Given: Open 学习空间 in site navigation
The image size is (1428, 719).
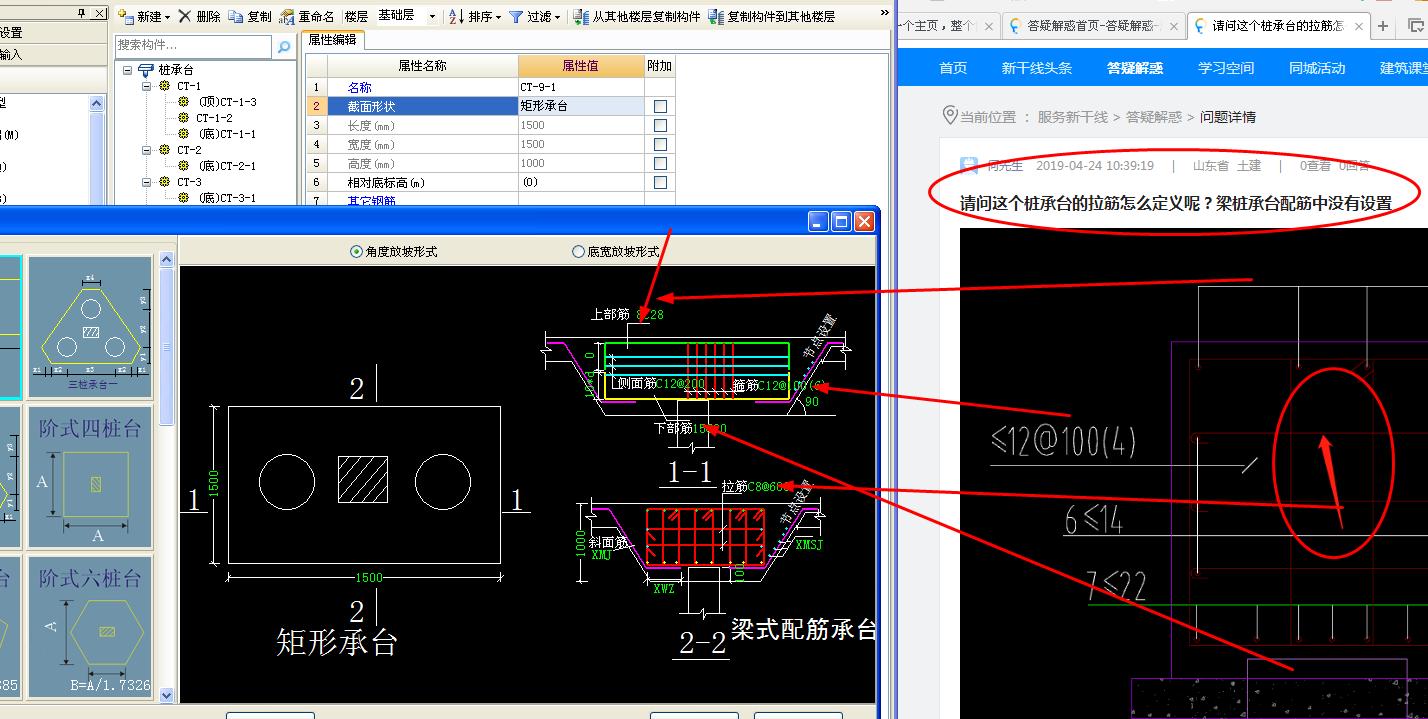Looking at the screenshot, I should 1226,68.
